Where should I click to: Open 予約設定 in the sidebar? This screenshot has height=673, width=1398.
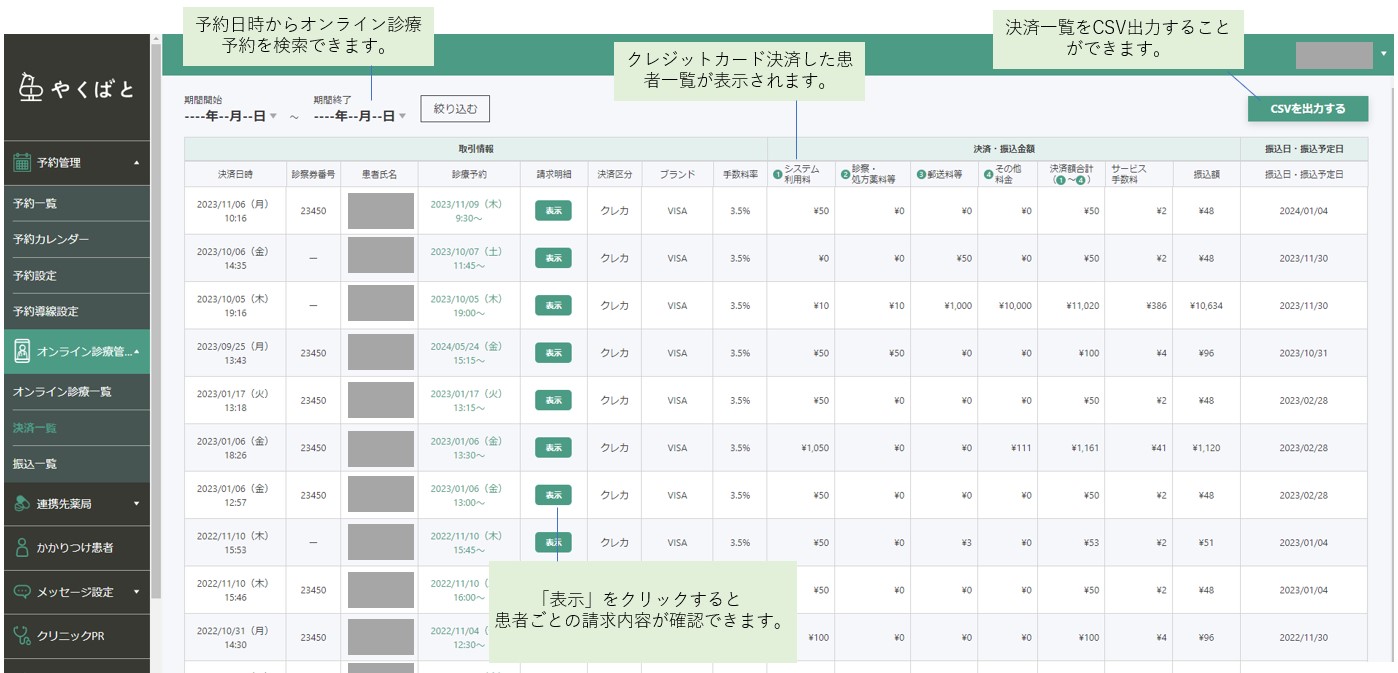point(76,275)
